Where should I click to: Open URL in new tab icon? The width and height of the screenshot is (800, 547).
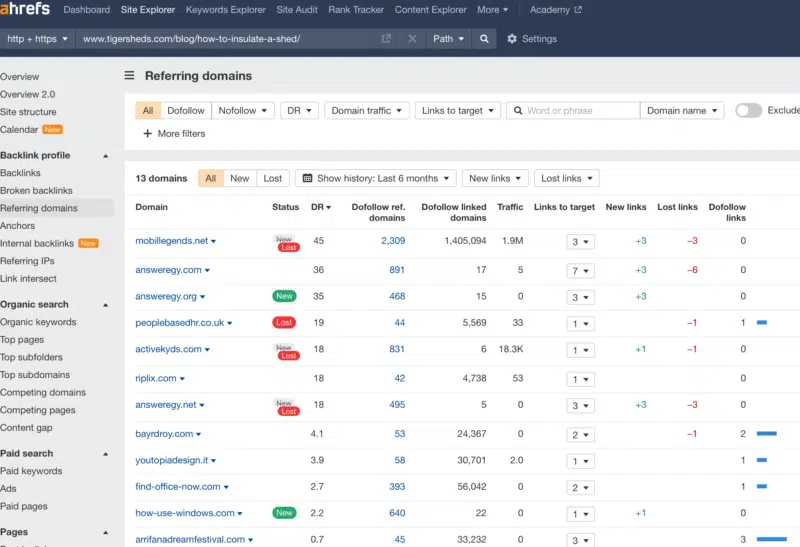386,39
